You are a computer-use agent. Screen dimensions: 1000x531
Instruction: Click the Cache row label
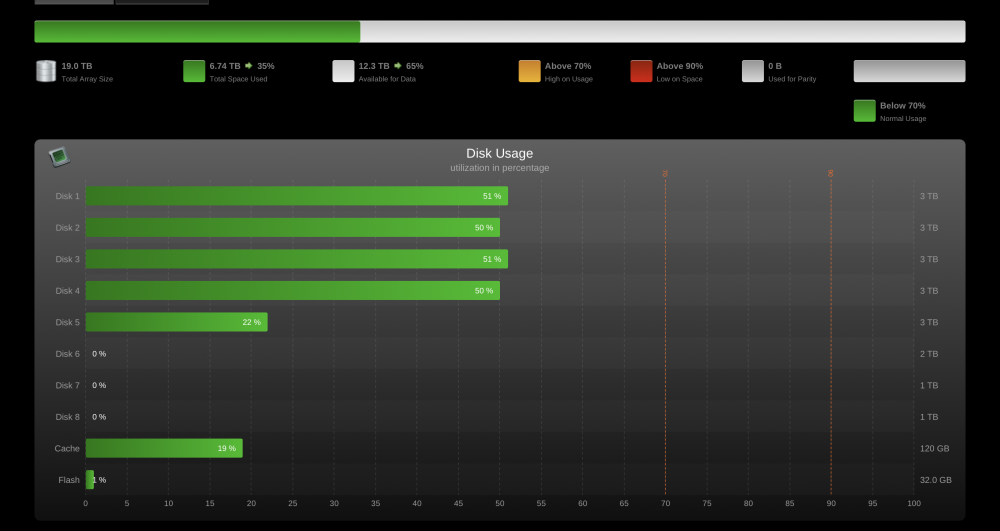click(67, 448)
